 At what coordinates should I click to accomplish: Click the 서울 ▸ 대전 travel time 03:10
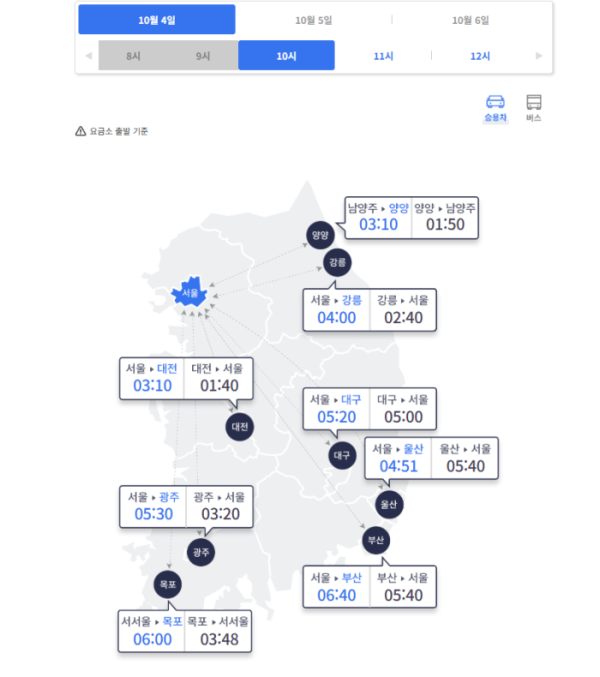tap(153, 386)
